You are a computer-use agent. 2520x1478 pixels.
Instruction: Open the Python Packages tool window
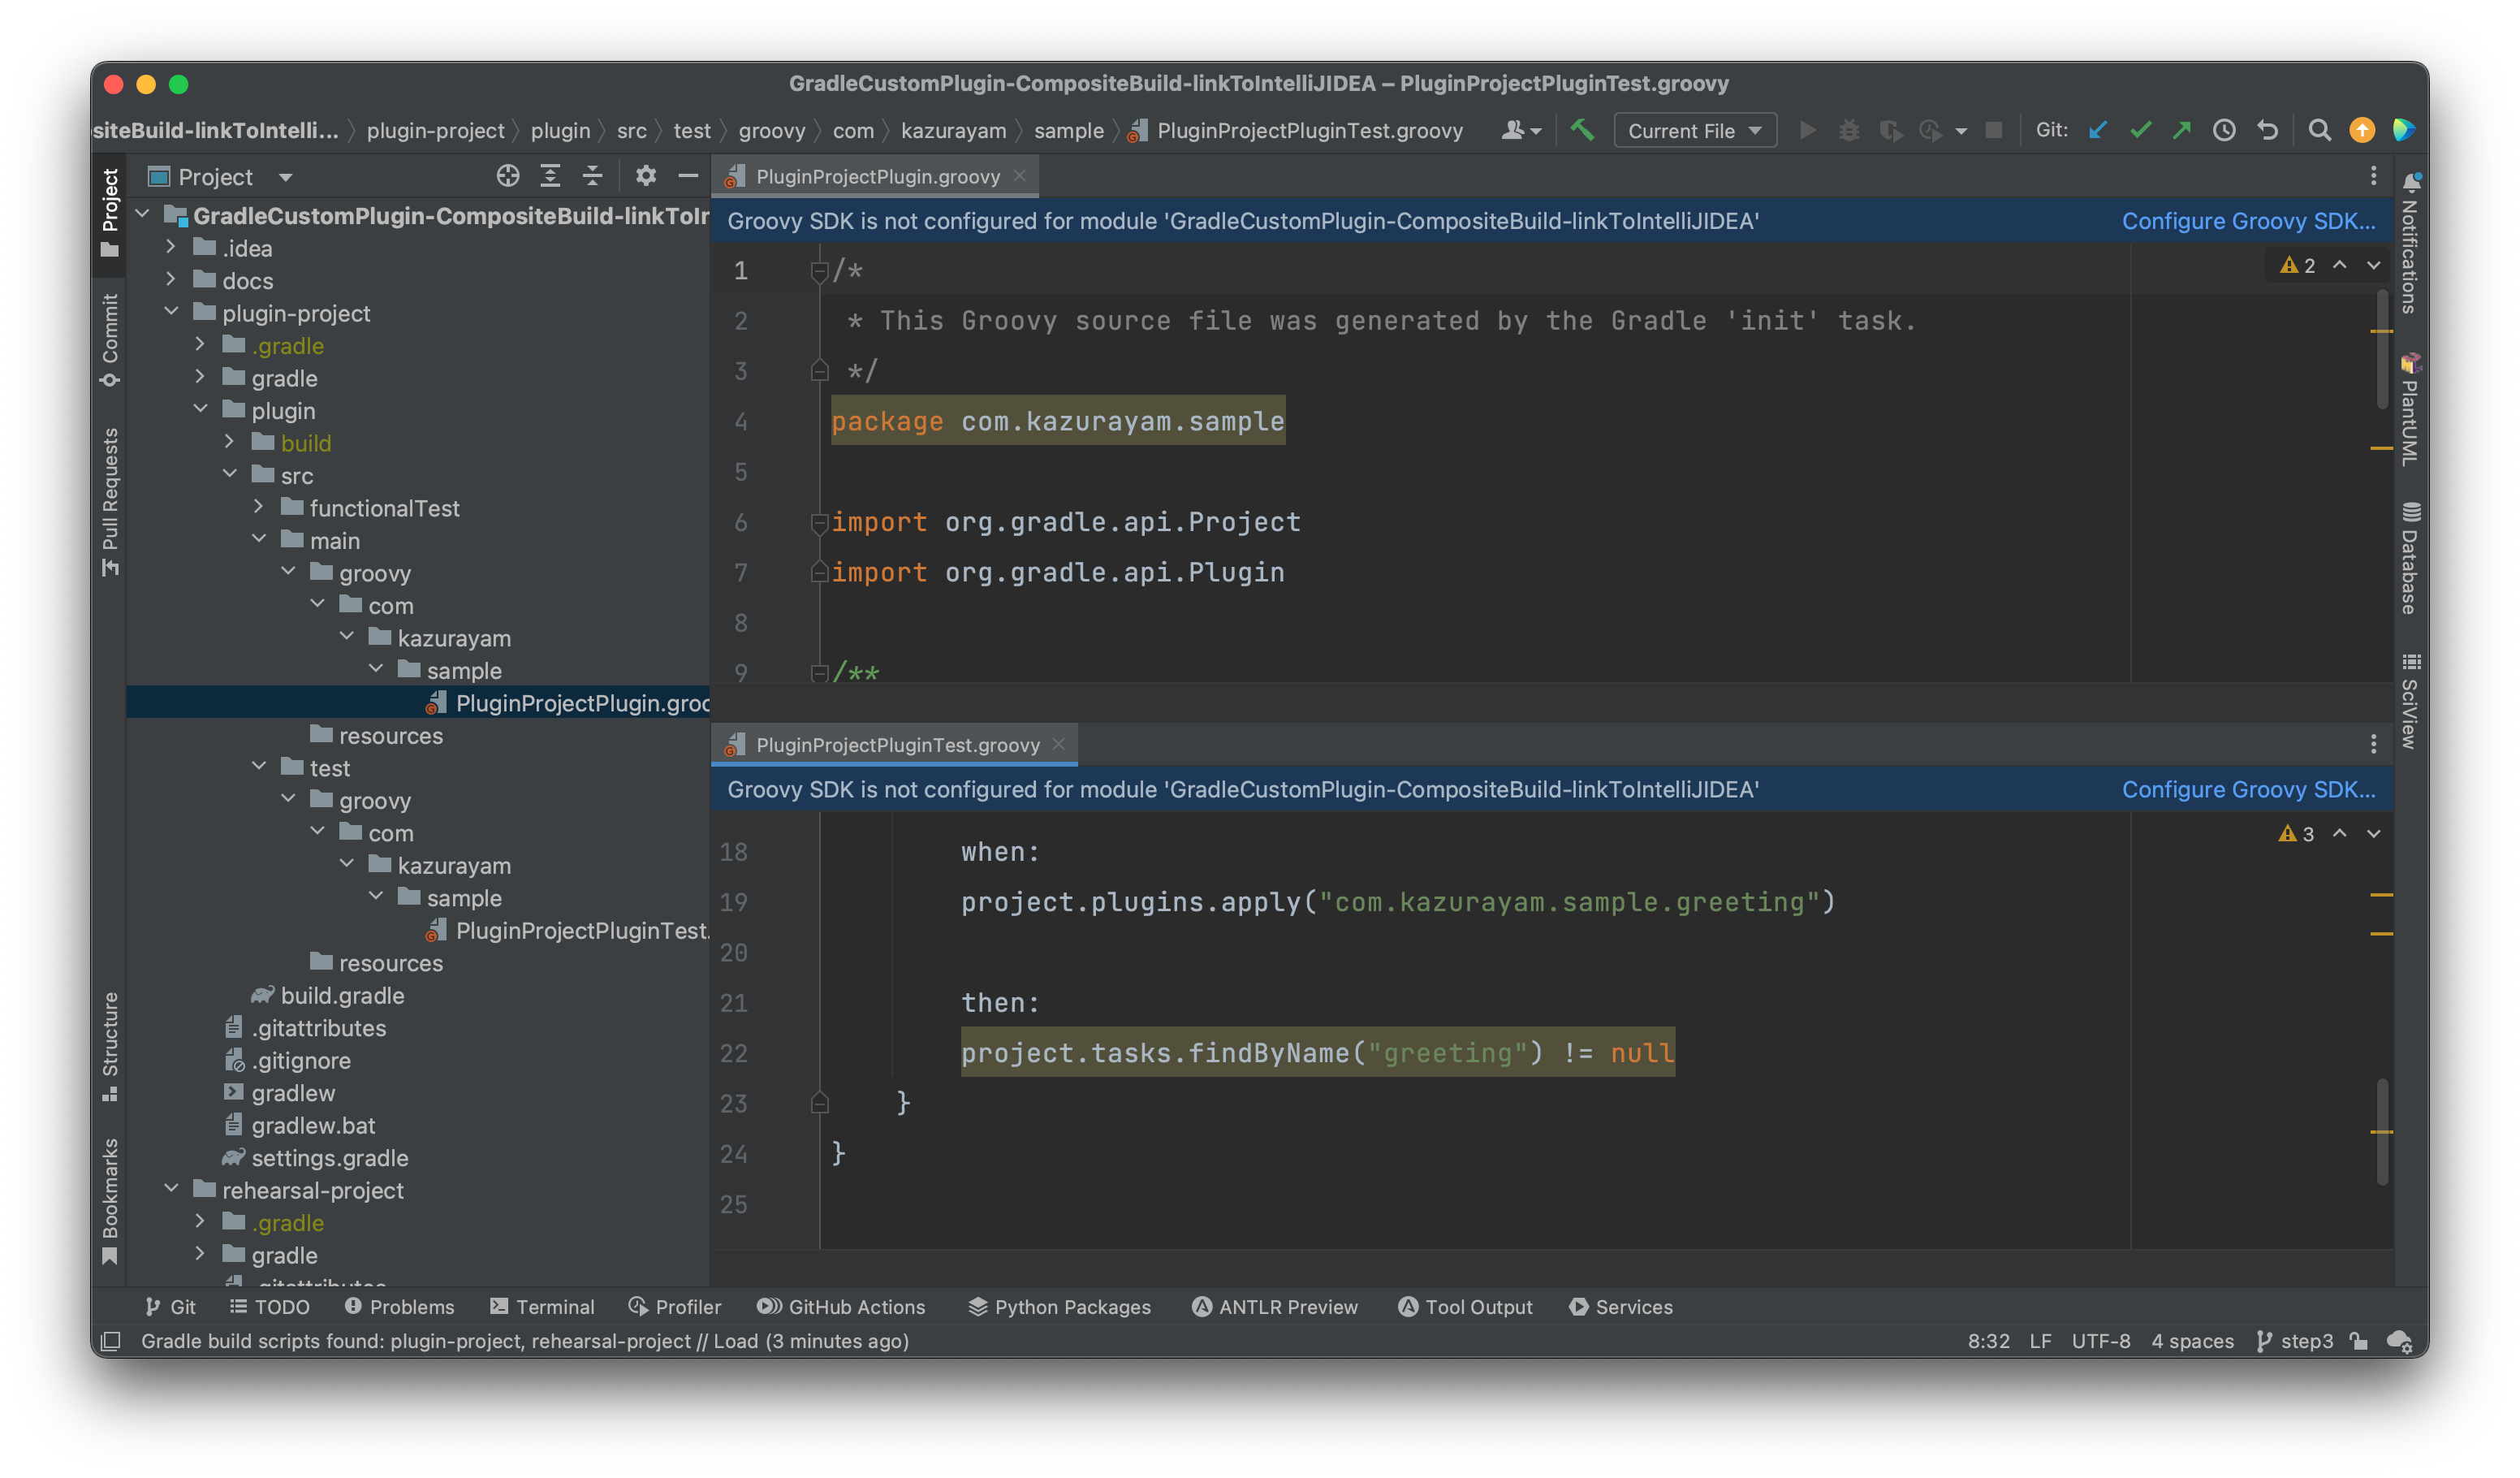[1060, 1307]
